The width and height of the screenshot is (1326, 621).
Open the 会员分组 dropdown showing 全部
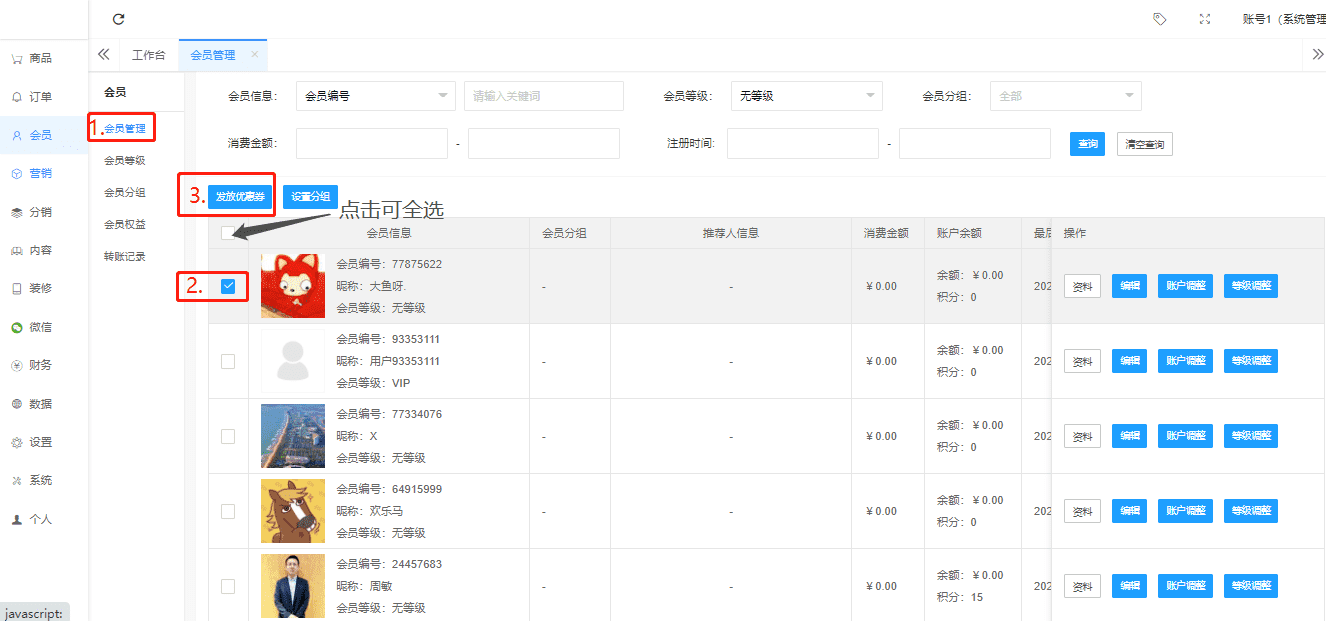[1065, 96]
